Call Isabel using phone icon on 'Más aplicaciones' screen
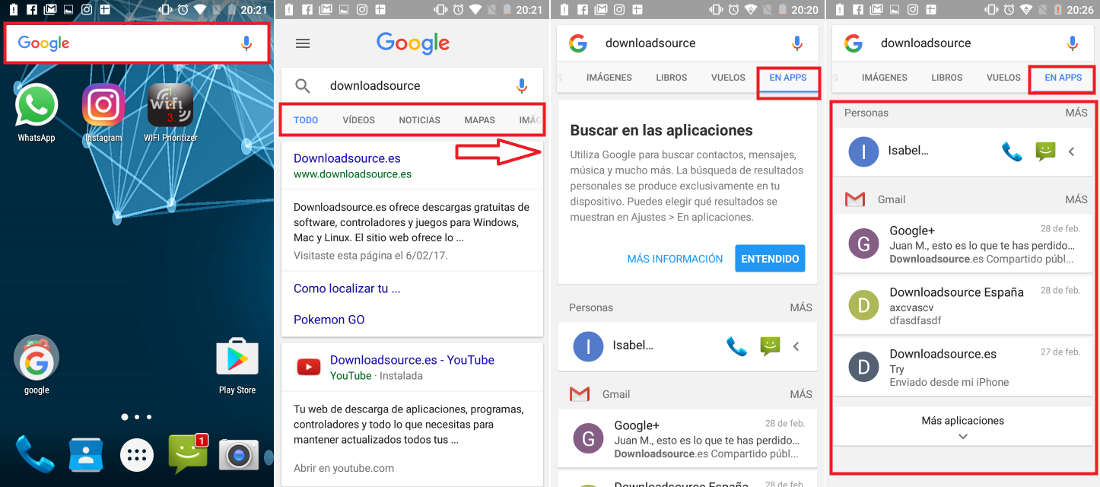The width and height of the screenshot is (1100, 487). (x=1012, y=151)
